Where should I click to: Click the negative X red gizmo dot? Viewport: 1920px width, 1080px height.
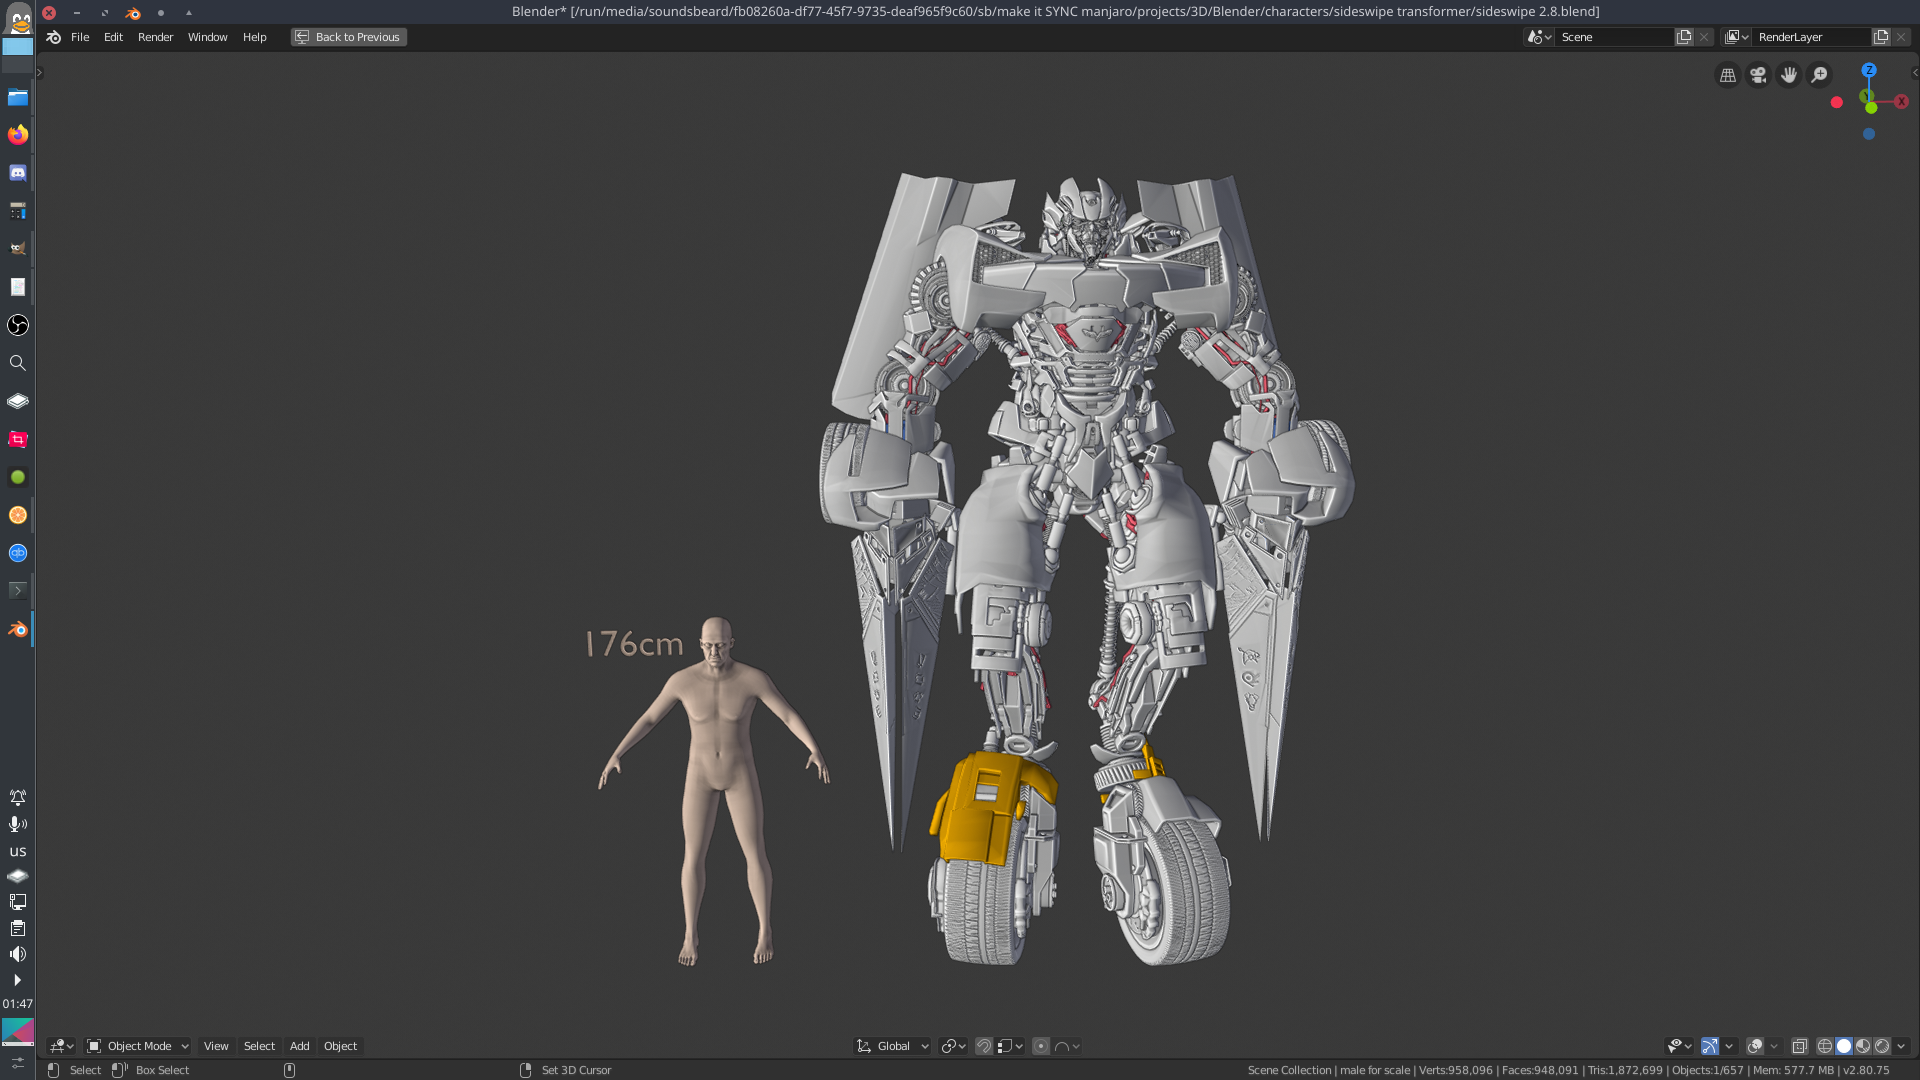(x=1836, y=102)
